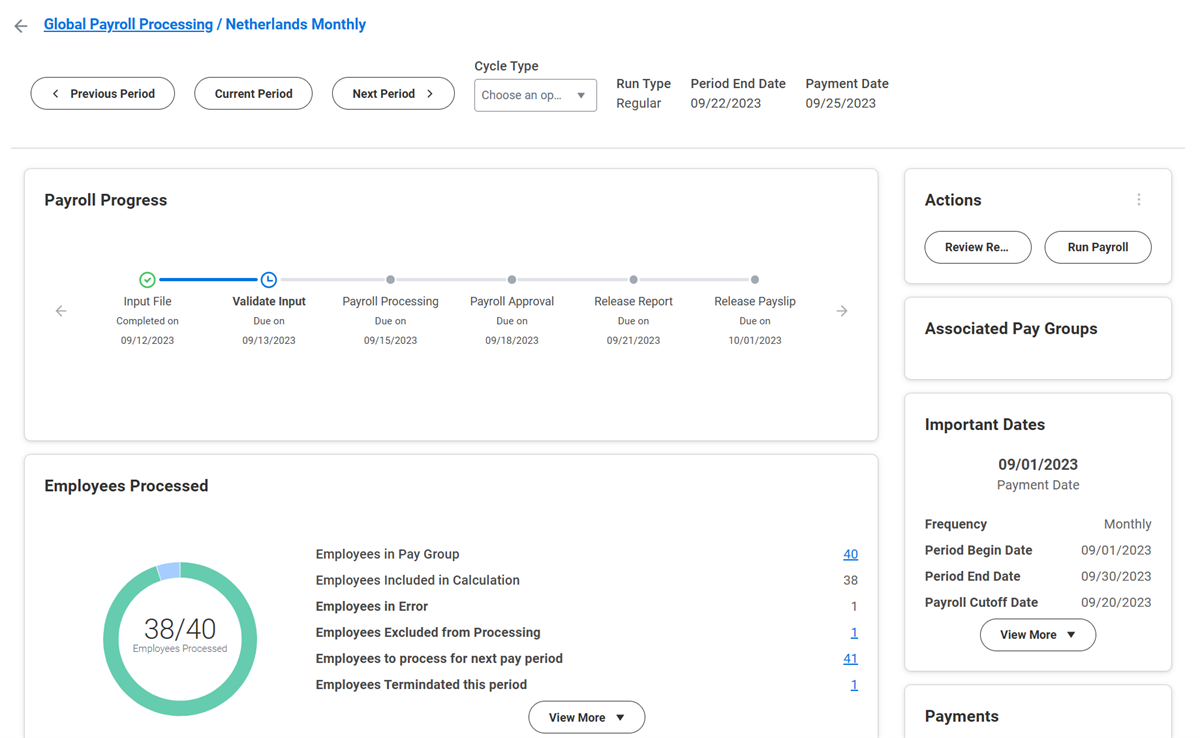Open the Employees in Pay Group count 40
Image resolution: width=1200 pixels, height=738 pixels.
[x=850, y=554]
